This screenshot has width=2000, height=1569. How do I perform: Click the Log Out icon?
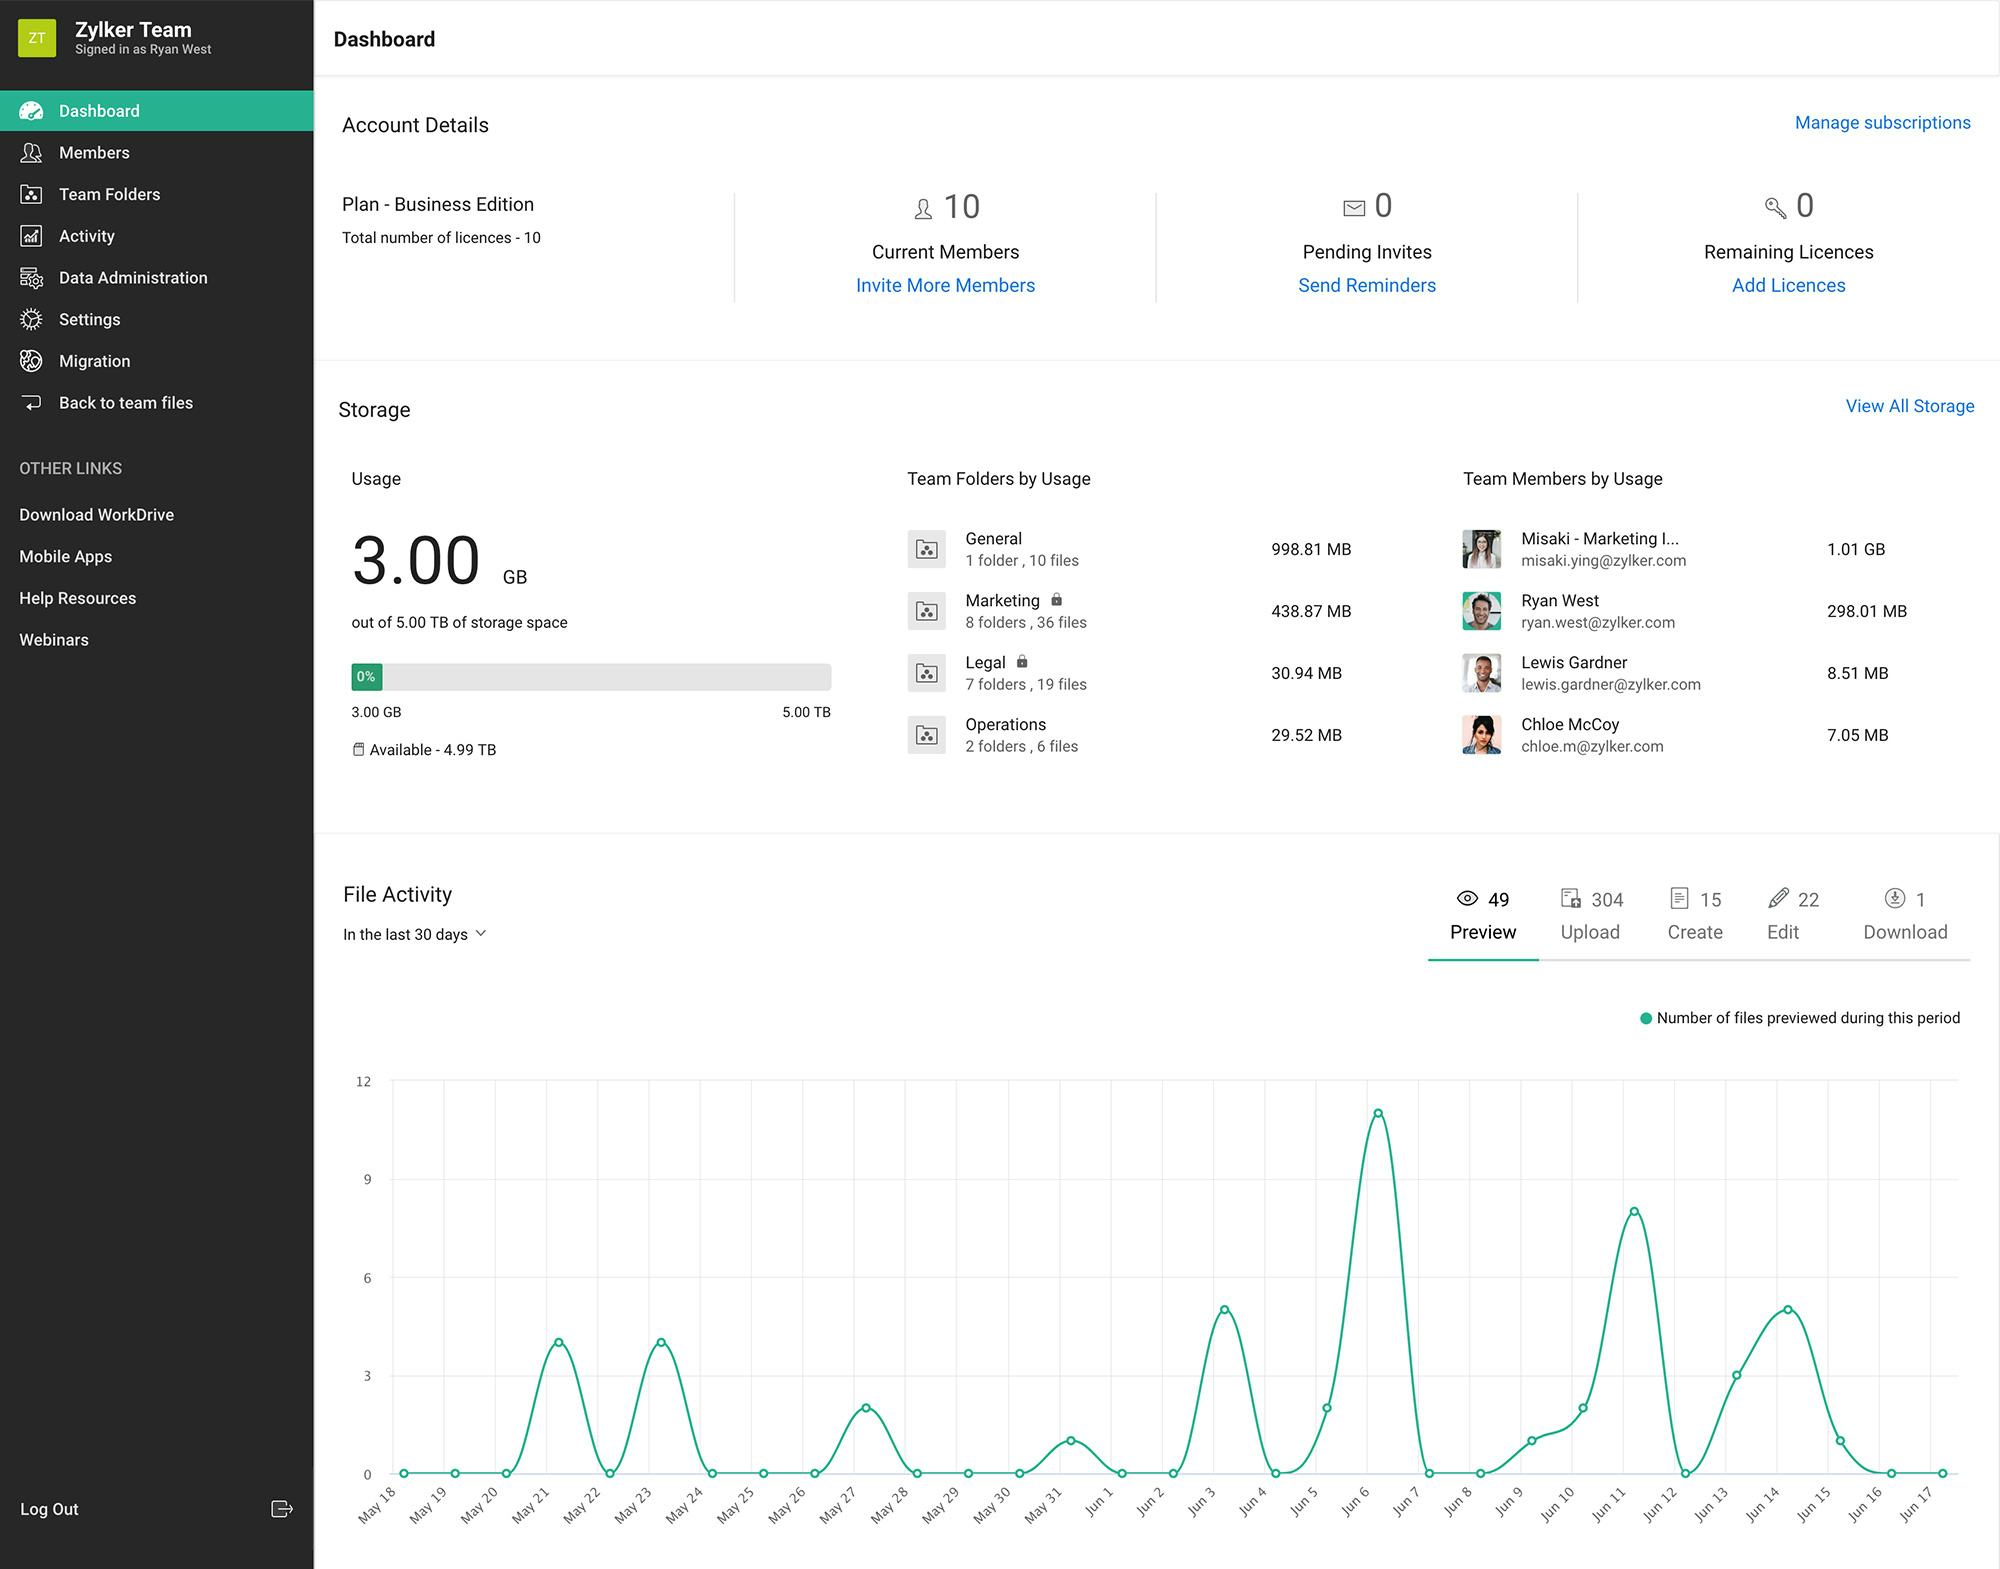(x=283, y=1509)
